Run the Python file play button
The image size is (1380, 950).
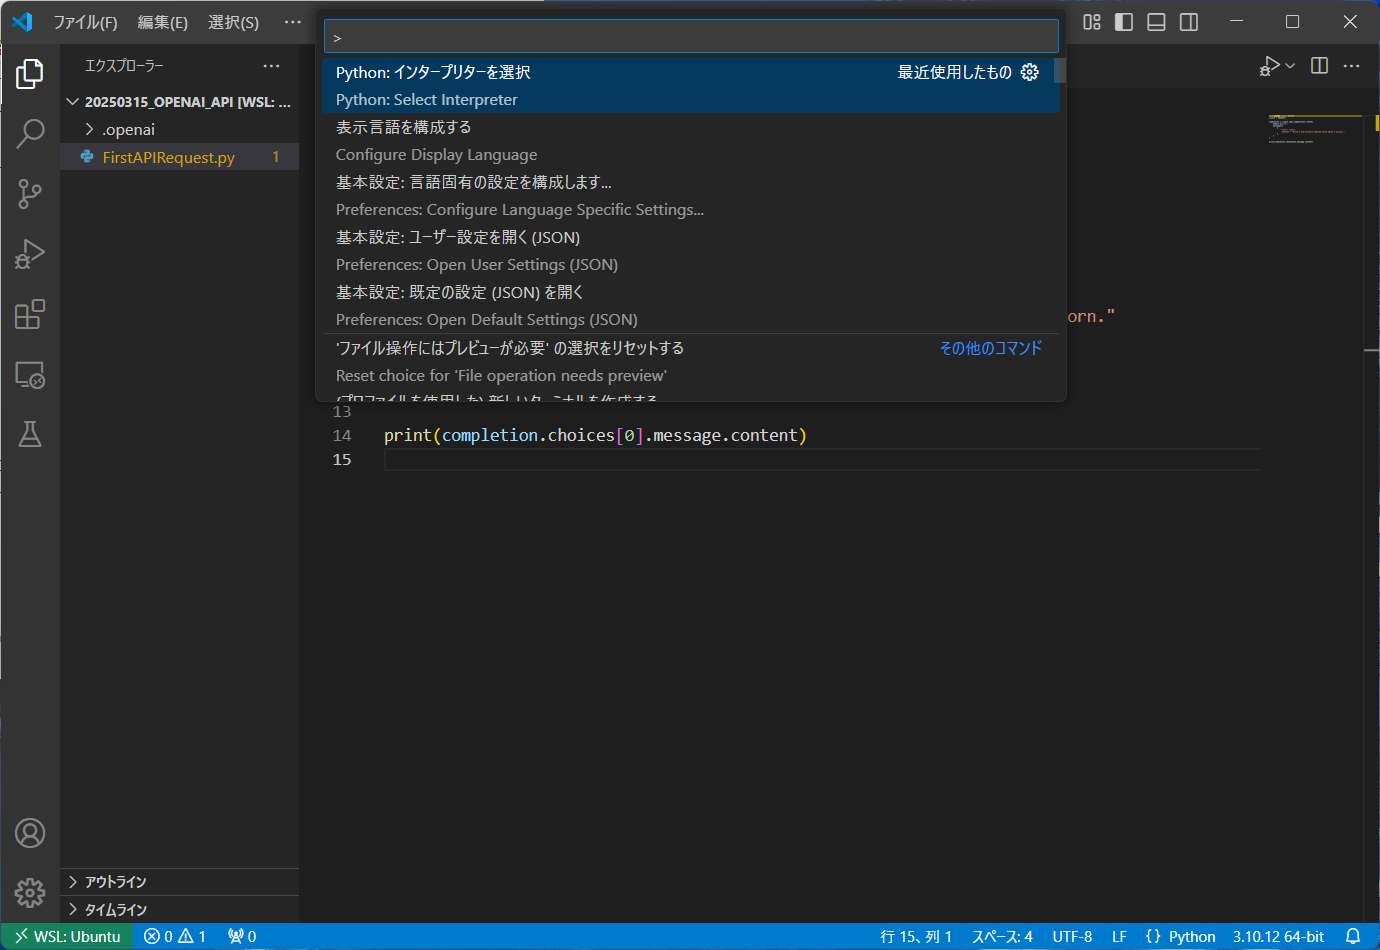coord(1270,66)
